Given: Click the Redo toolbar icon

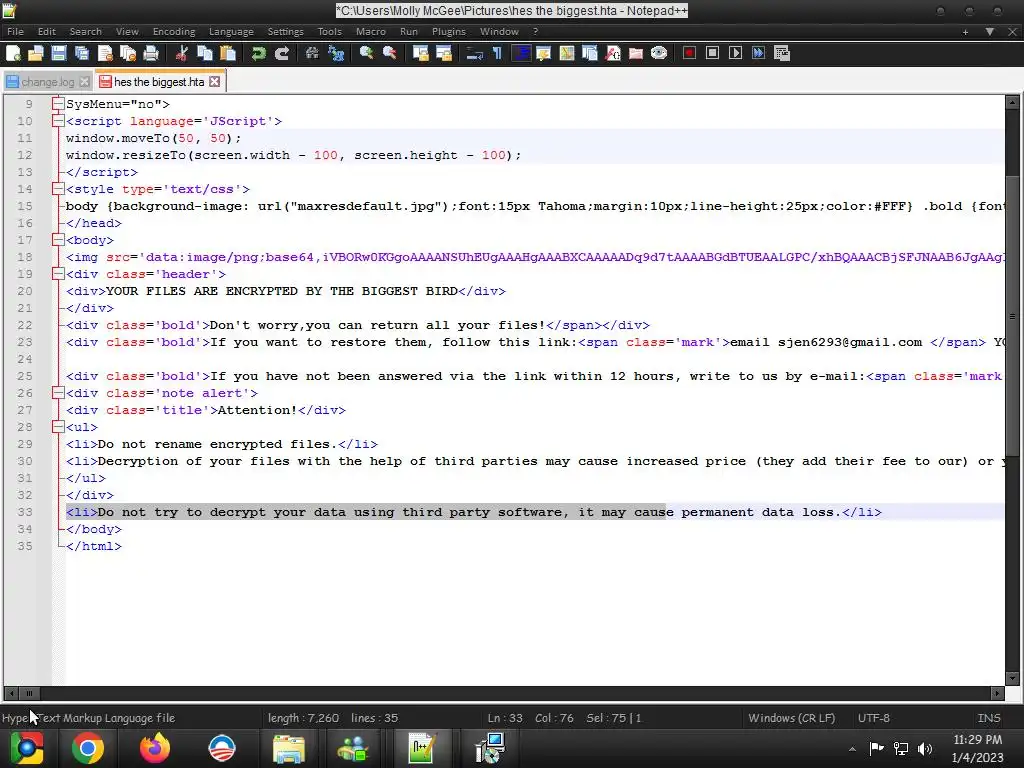Looking at the screenshot, I should pyautogui.click(x=281, y=54).
